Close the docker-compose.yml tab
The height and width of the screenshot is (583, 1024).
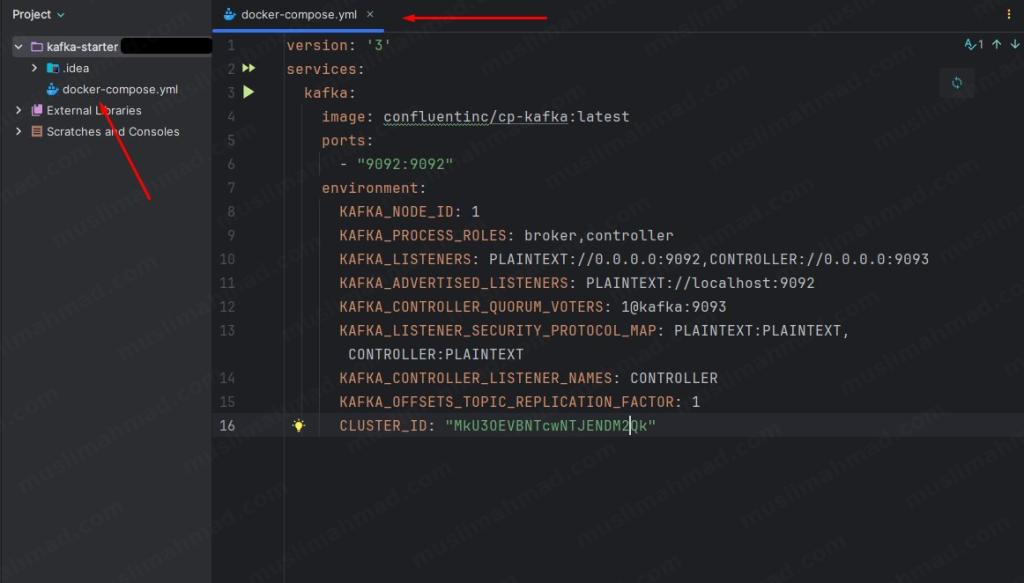[370, 15]
